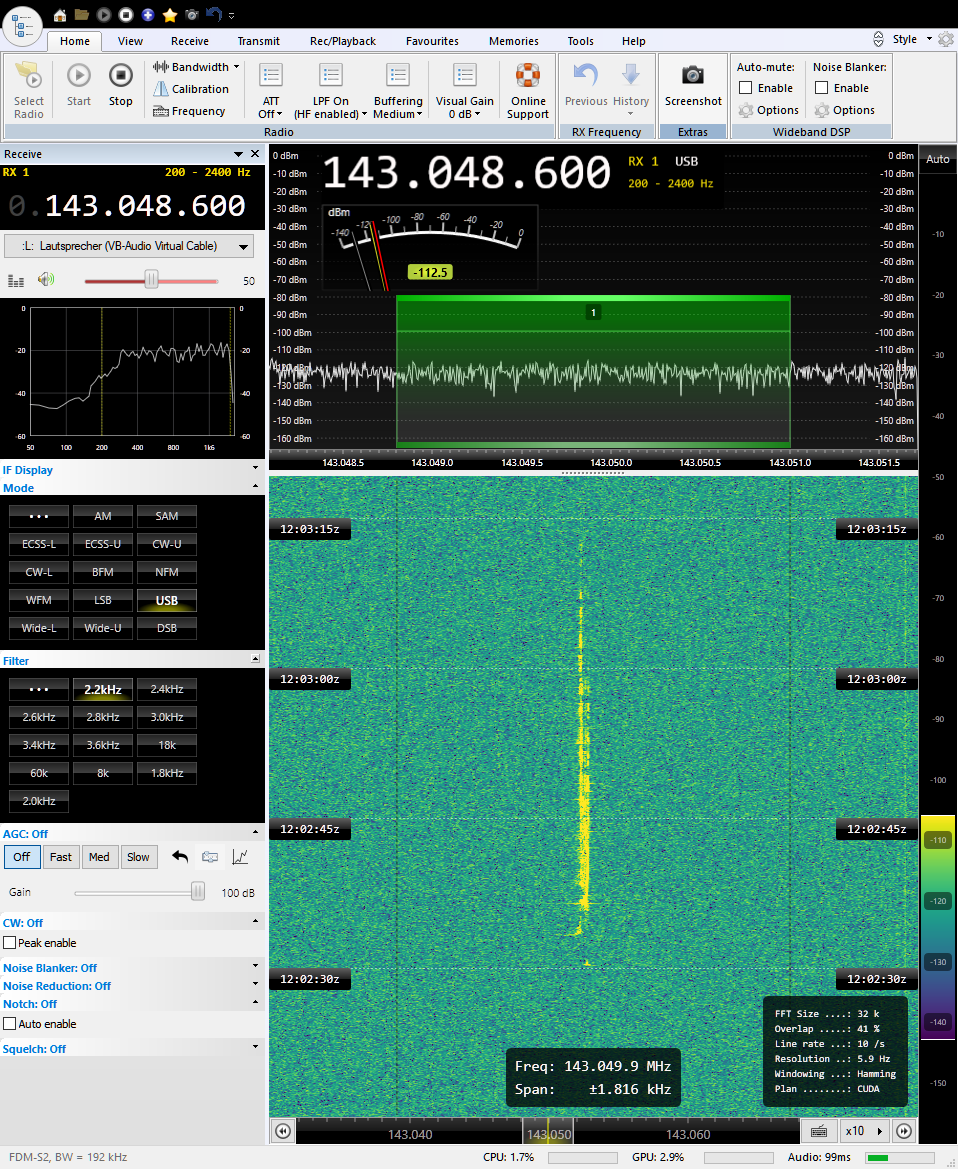Open the audio output device combo box
Image resolution: width=958 pixels, height=1169 pixels.
(x=129, y=246)
